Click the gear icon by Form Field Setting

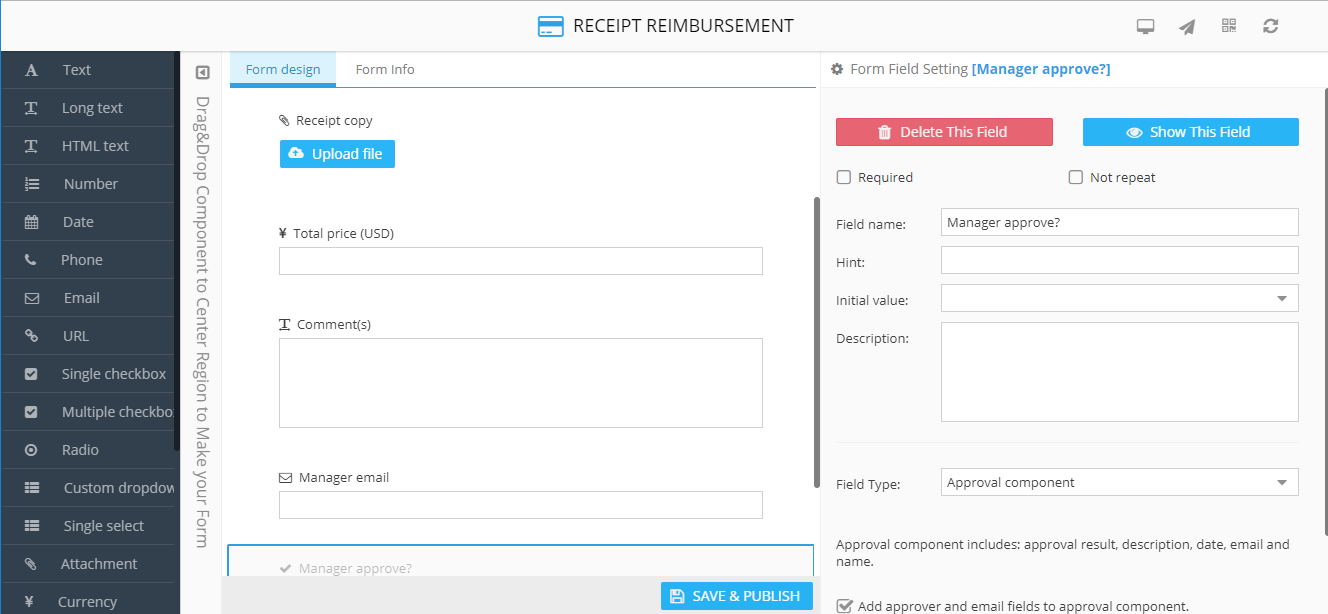[837, 69]
